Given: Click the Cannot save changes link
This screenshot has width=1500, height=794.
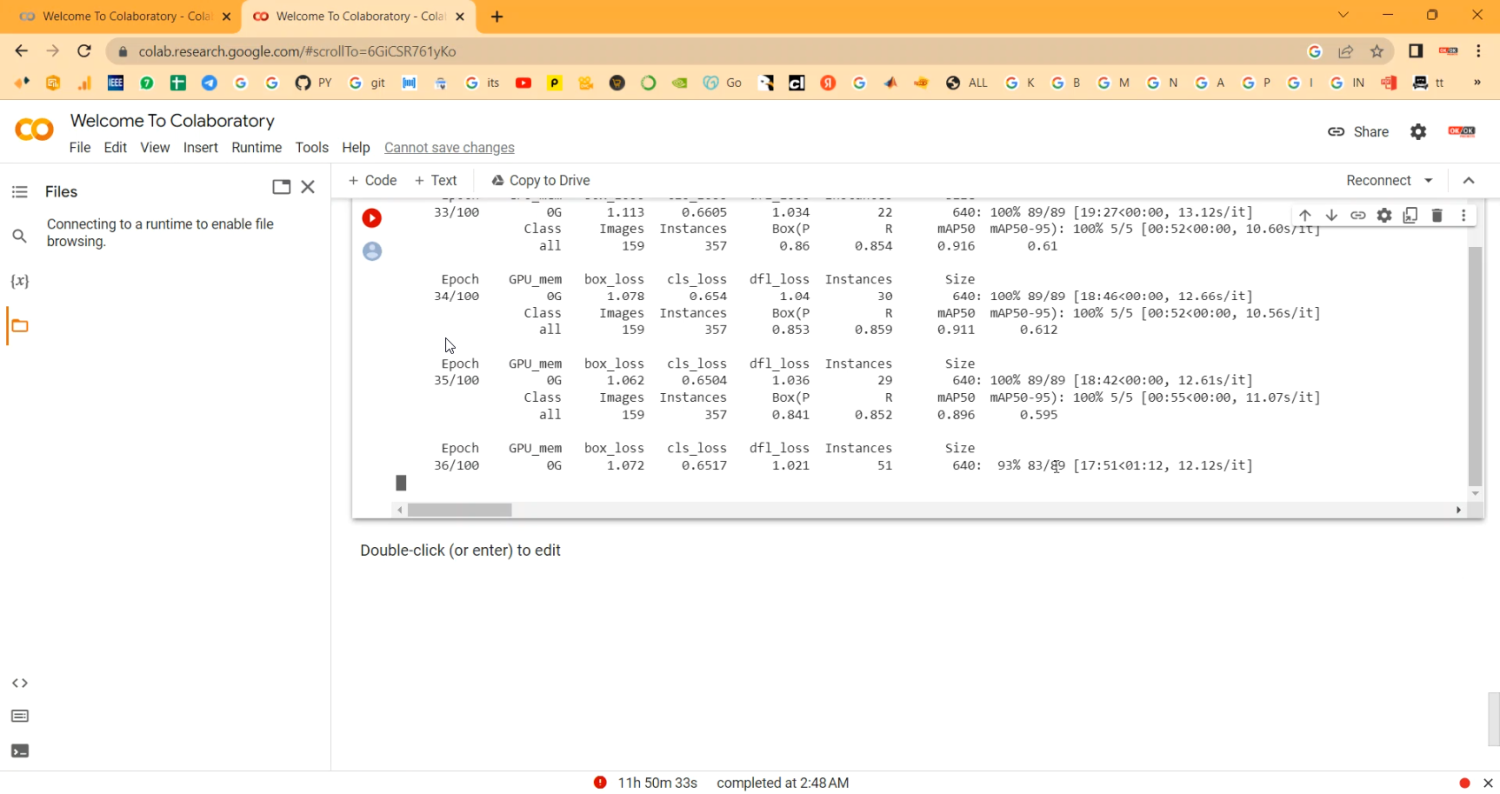Looking at the screenshot, I should [449, 147].
